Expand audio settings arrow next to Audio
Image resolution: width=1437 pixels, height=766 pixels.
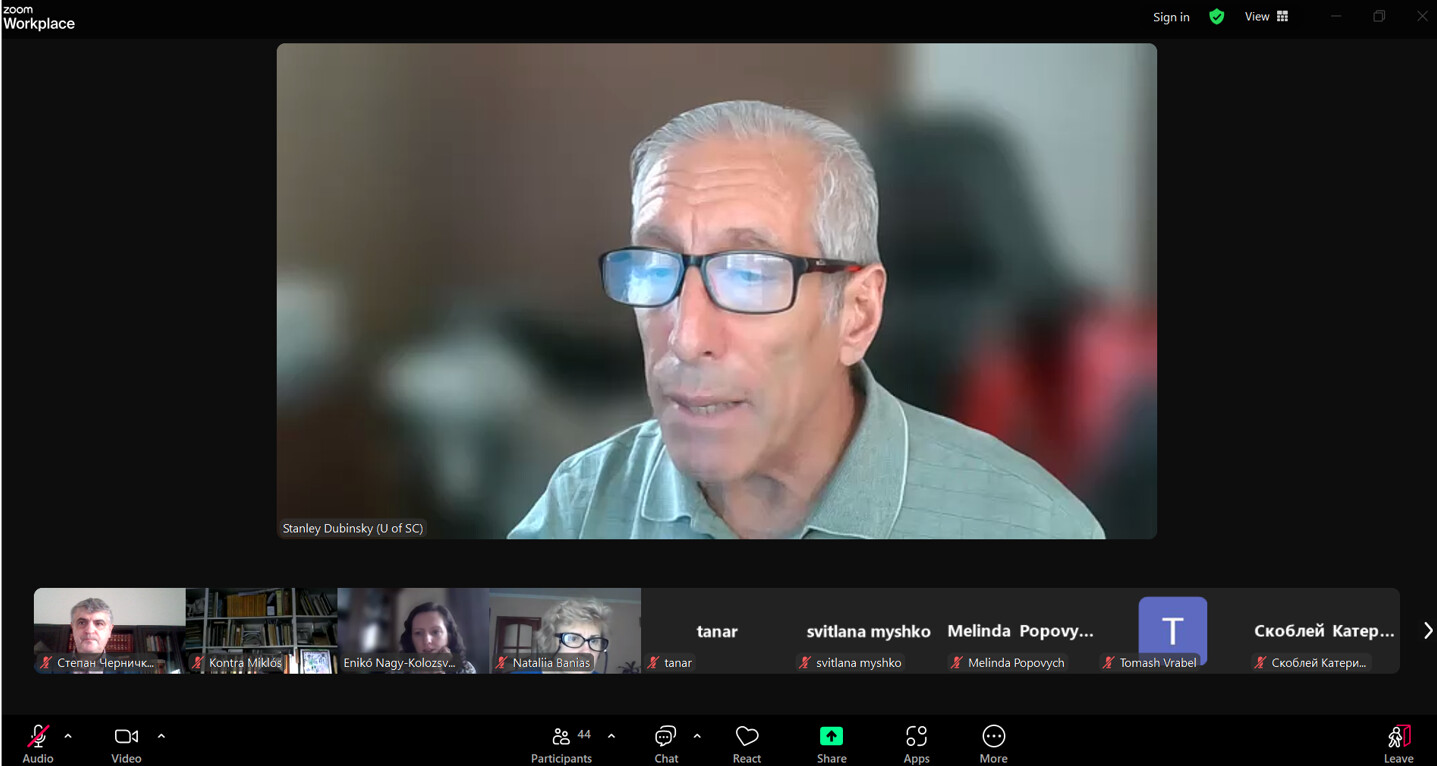68,736
